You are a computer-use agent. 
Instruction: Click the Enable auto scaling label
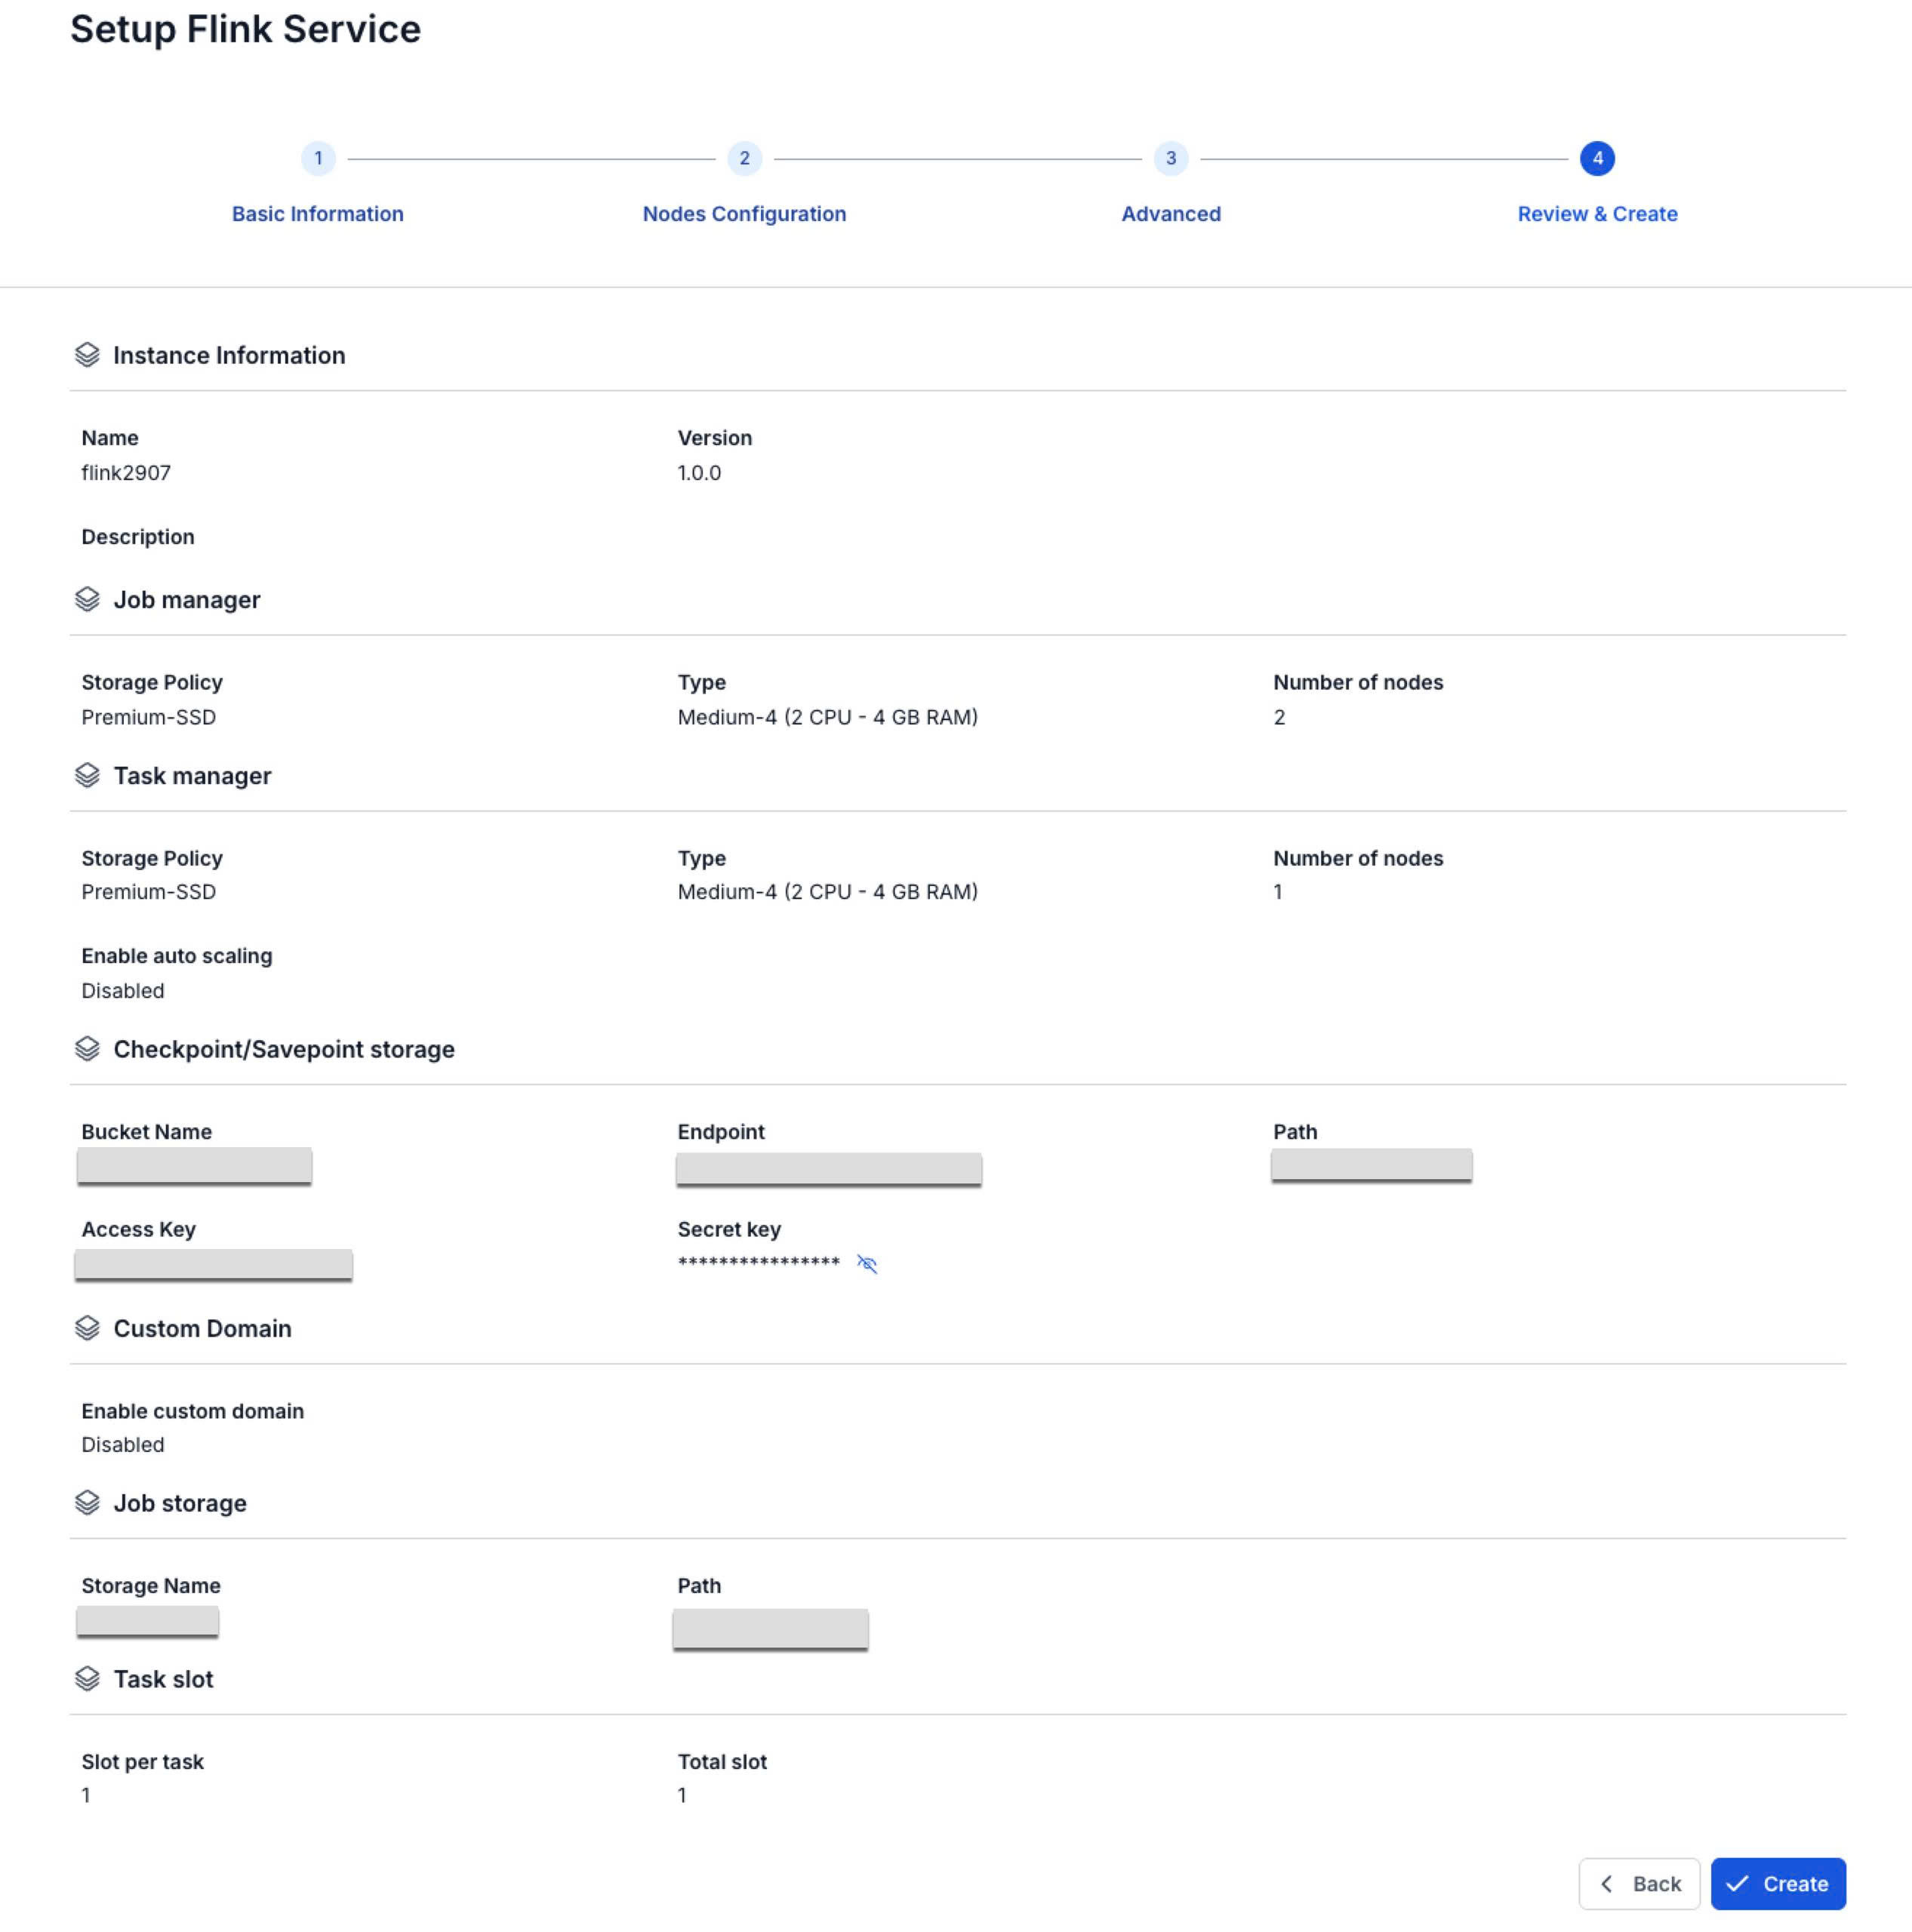[177, 956]
